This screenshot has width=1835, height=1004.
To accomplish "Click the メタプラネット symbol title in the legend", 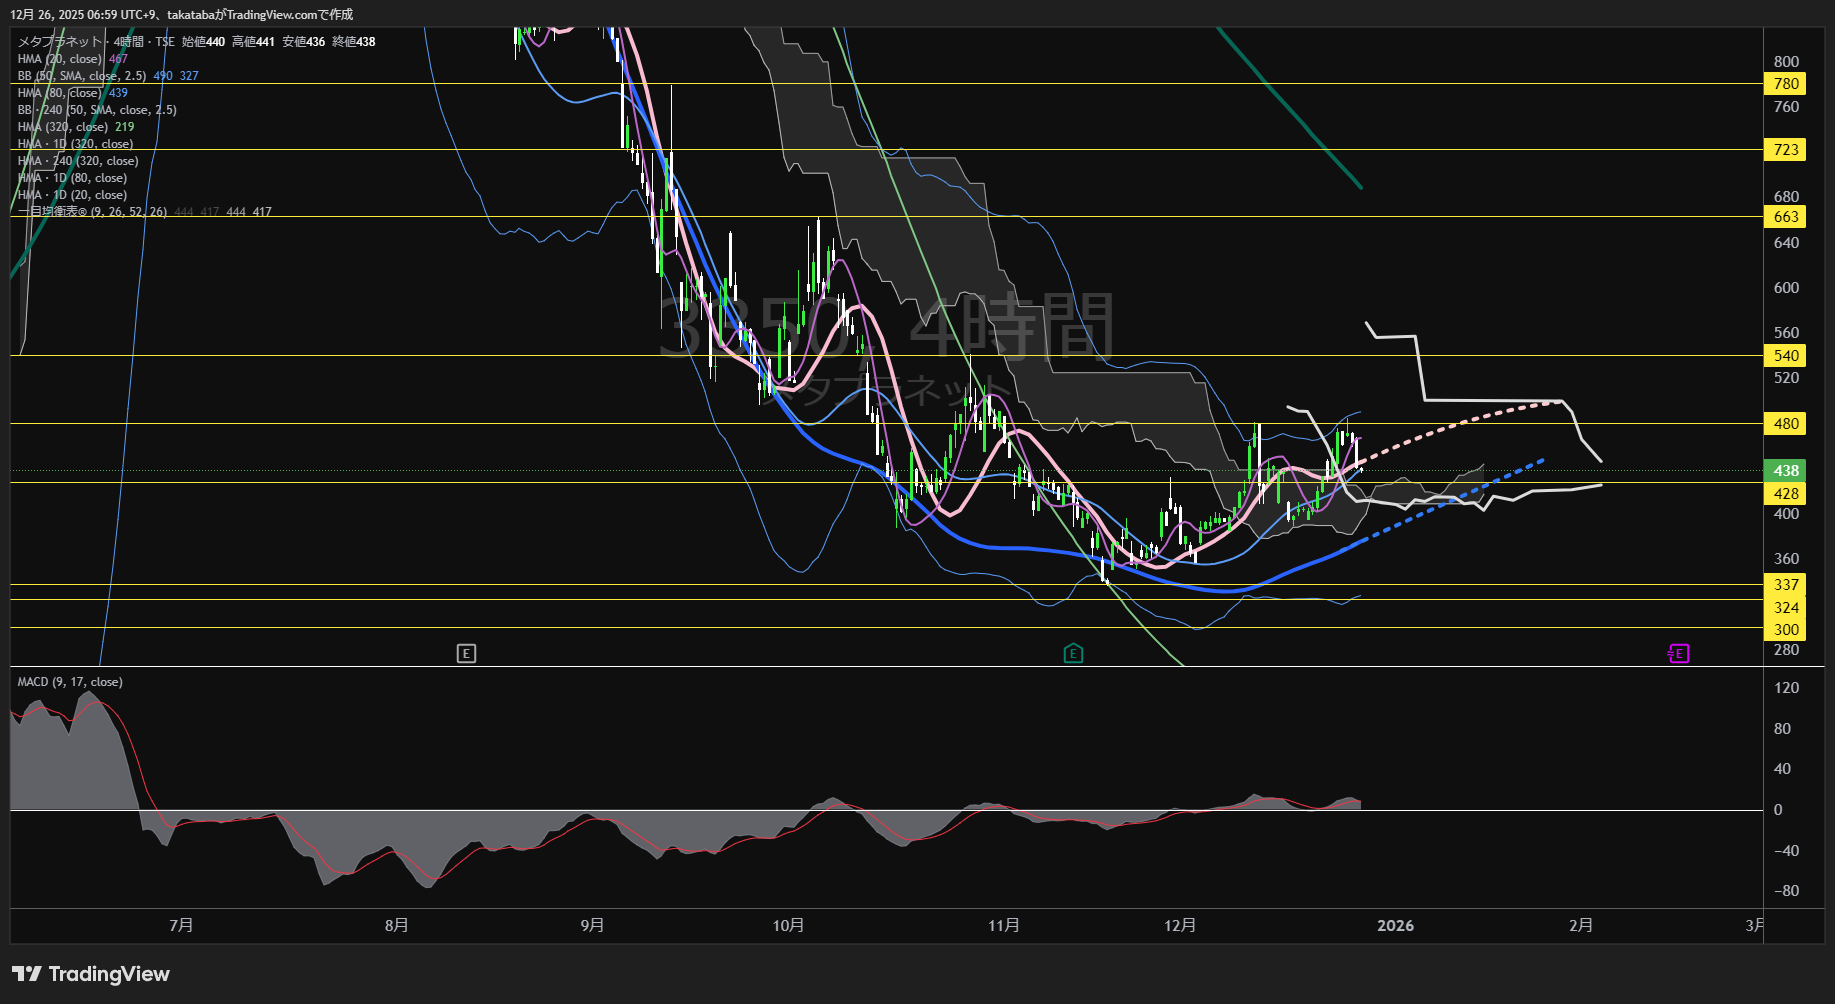I will tap(60, 42).
